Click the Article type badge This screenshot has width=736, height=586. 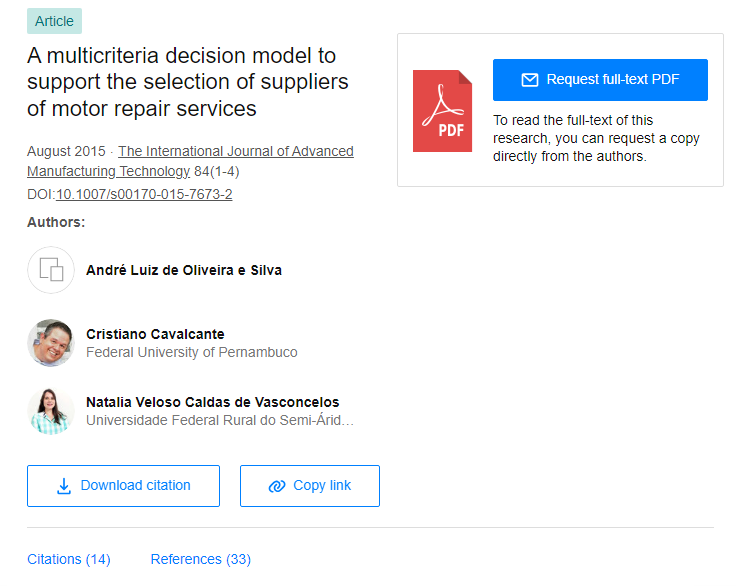click(x=54, y=21)
